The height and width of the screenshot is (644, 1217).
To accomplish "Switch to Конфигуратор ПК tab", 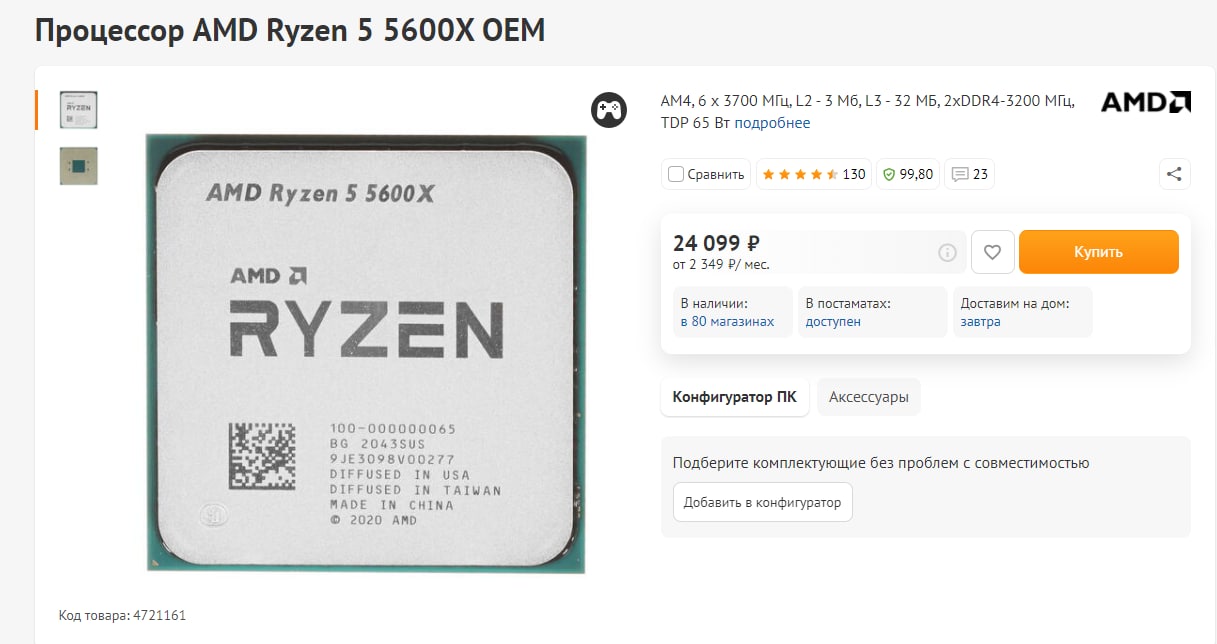I will point(735,397).
